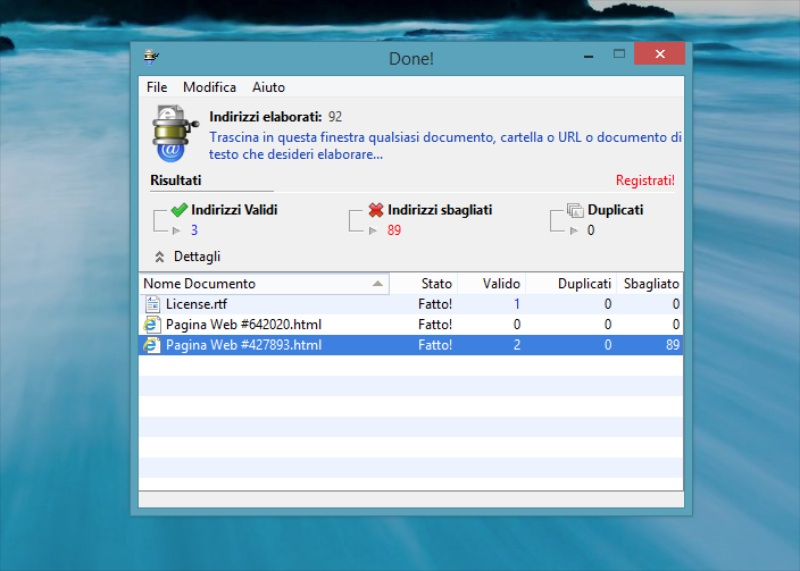Collapse the Dettagli section
The height and width of the screenshot is (571, 800).
pyautogui.click(x=160, y=257)
